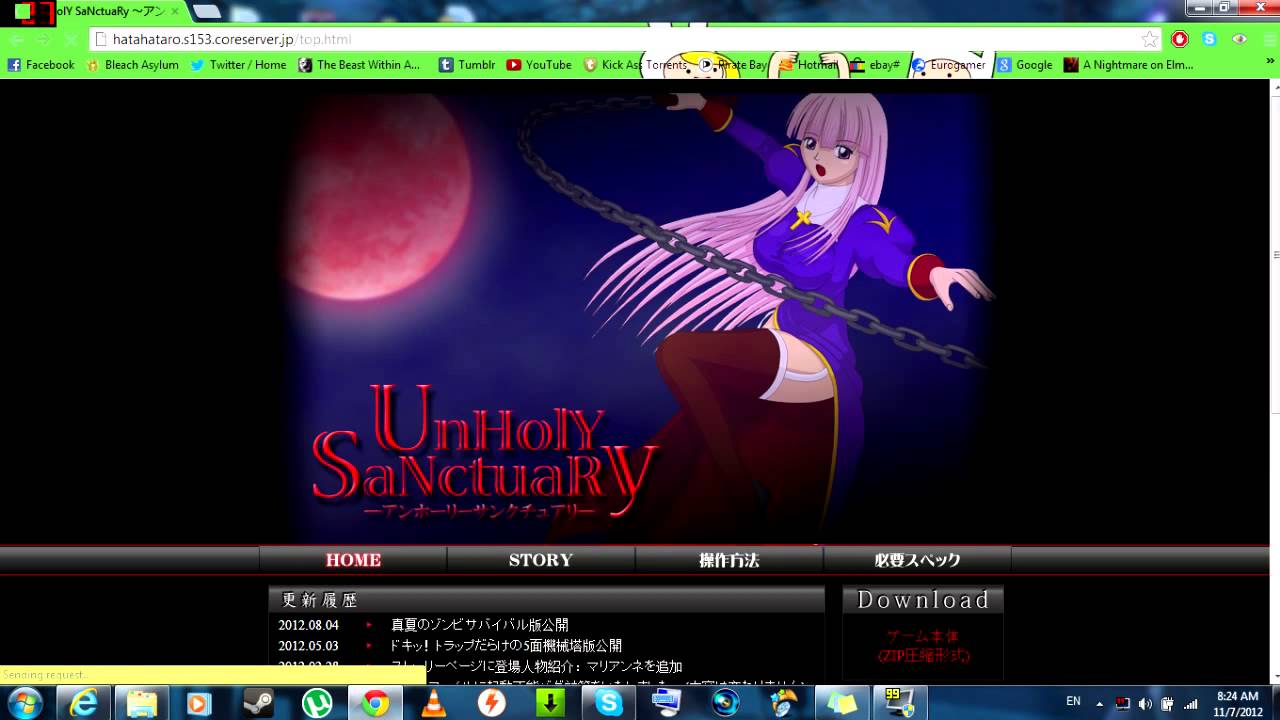
Task: Bookmark this page with the star icon
Action: coord(1150,39)
